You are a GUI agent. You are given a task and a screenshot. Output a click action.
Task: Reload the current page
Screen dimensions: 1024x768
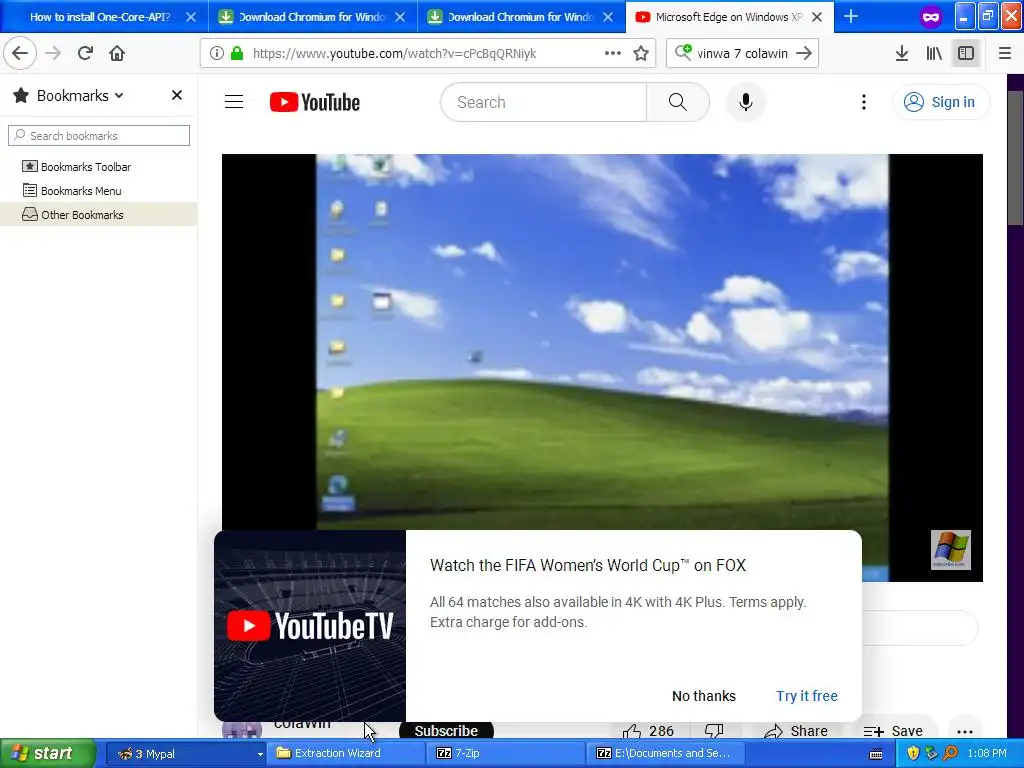(85, 53)
